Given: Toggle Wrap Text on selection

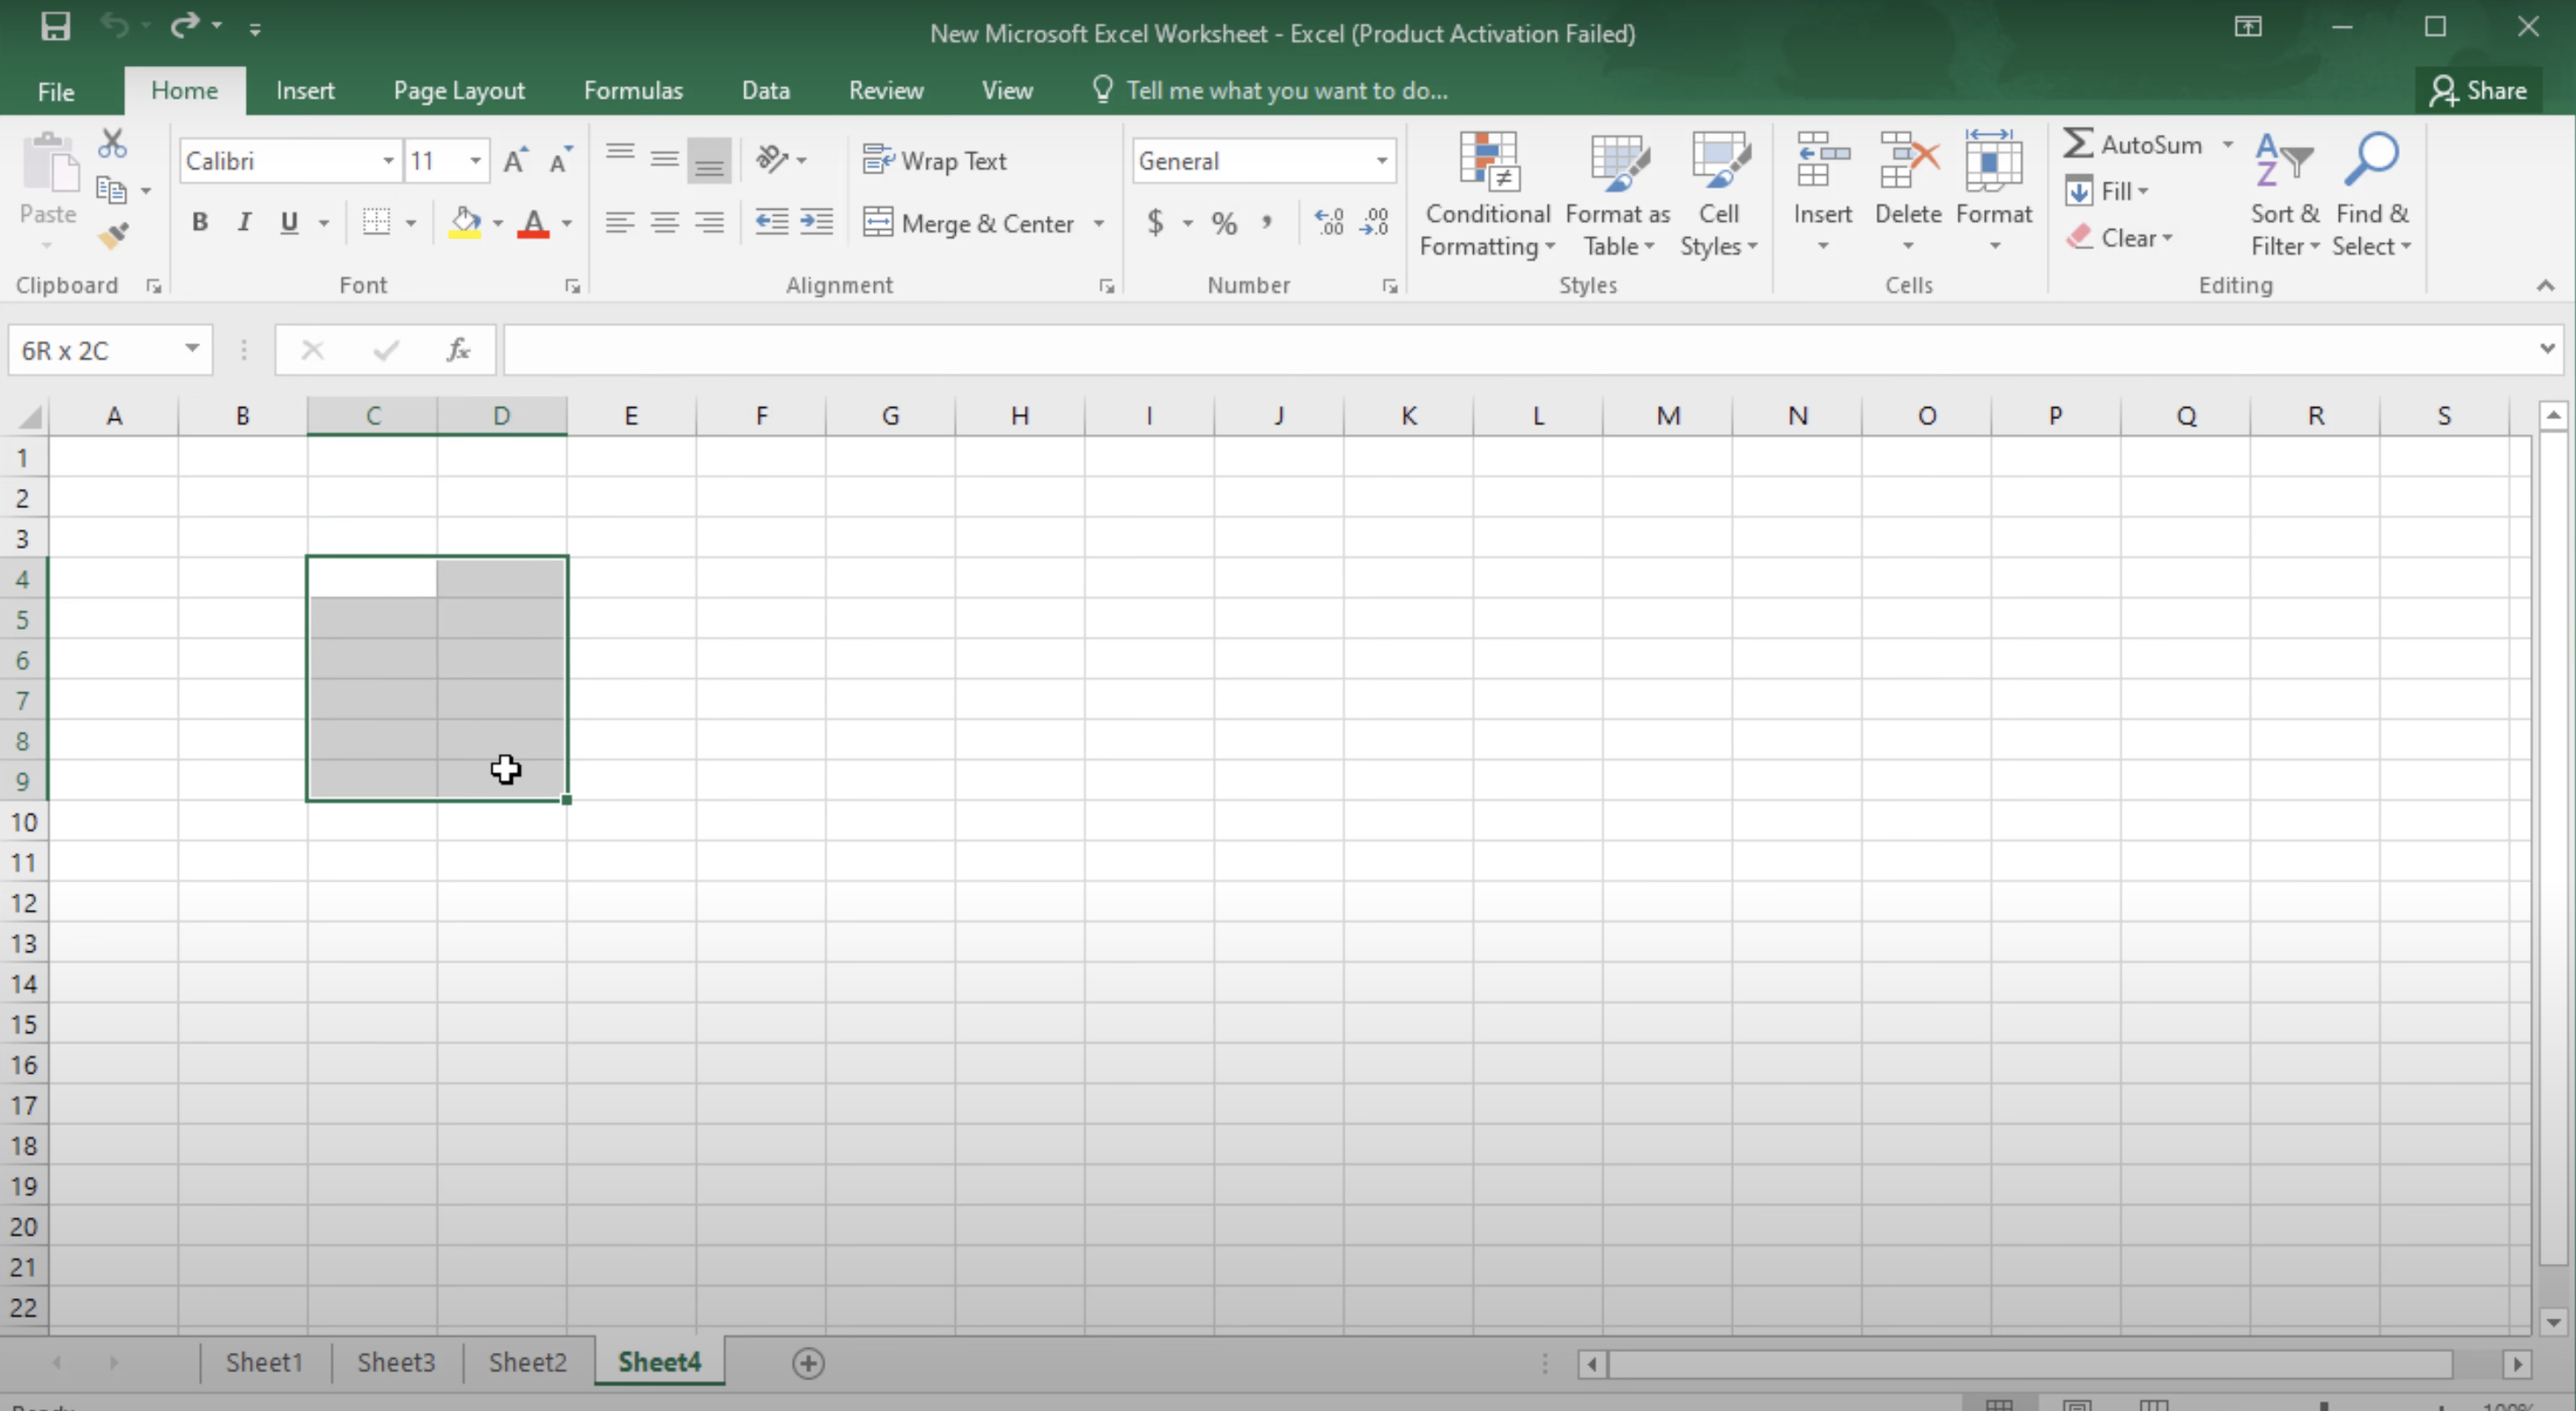Looking at the screenshot, I should pos(935,161).
